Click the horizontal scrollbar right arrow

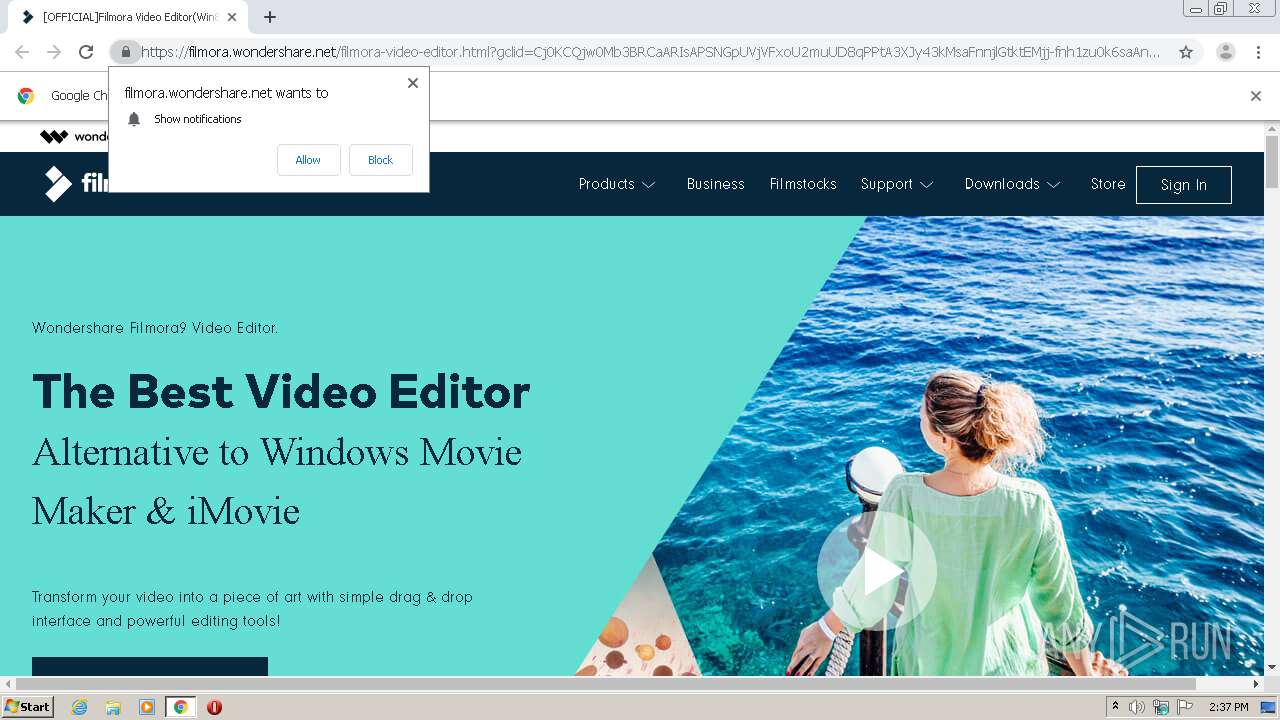point(1257,684)
